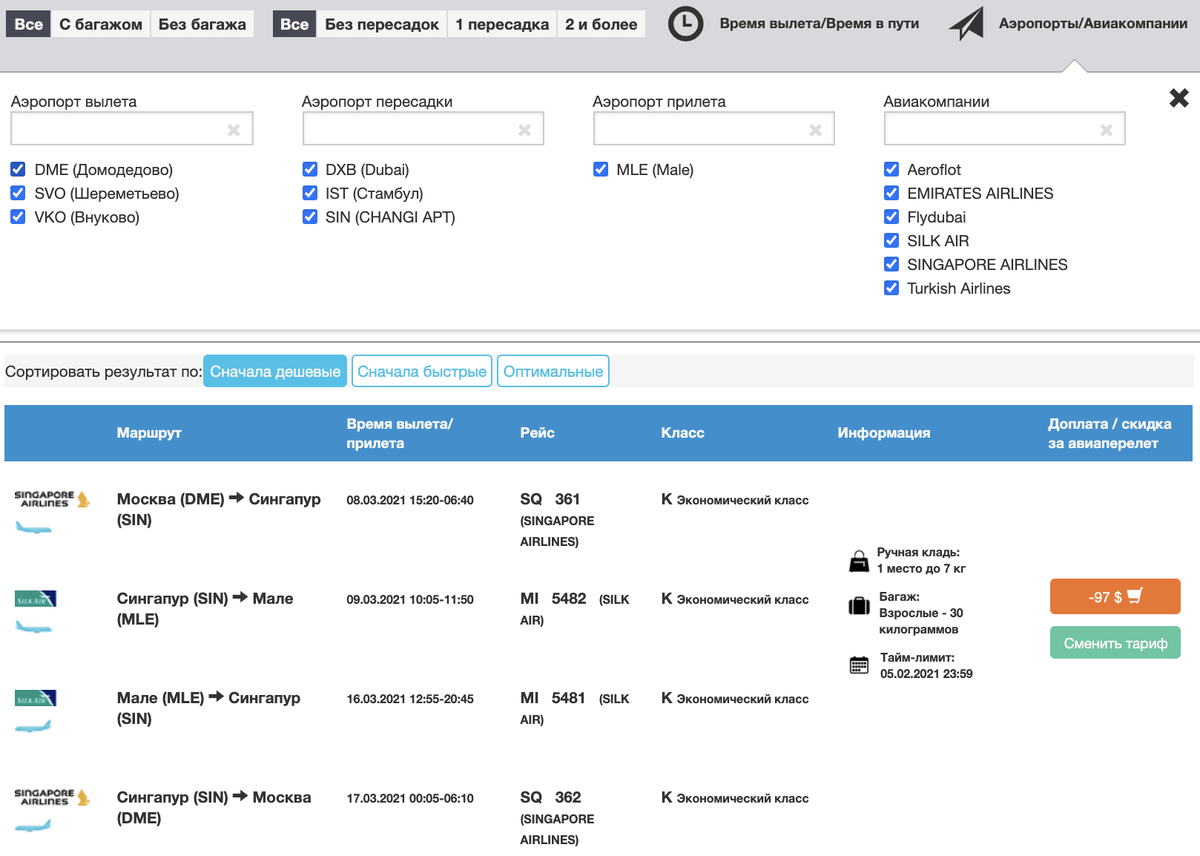Click the Silk Air logo on flight MI 5482
The image size is (1200, 856).
[x=36, y=599]
